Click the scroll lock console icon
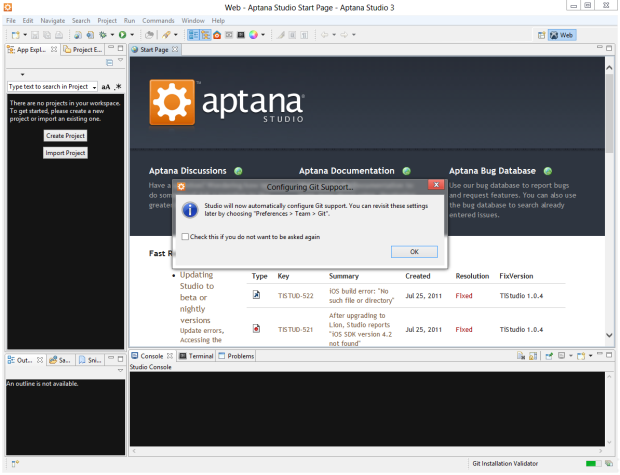The image size is (620, 475). [533, 356]
